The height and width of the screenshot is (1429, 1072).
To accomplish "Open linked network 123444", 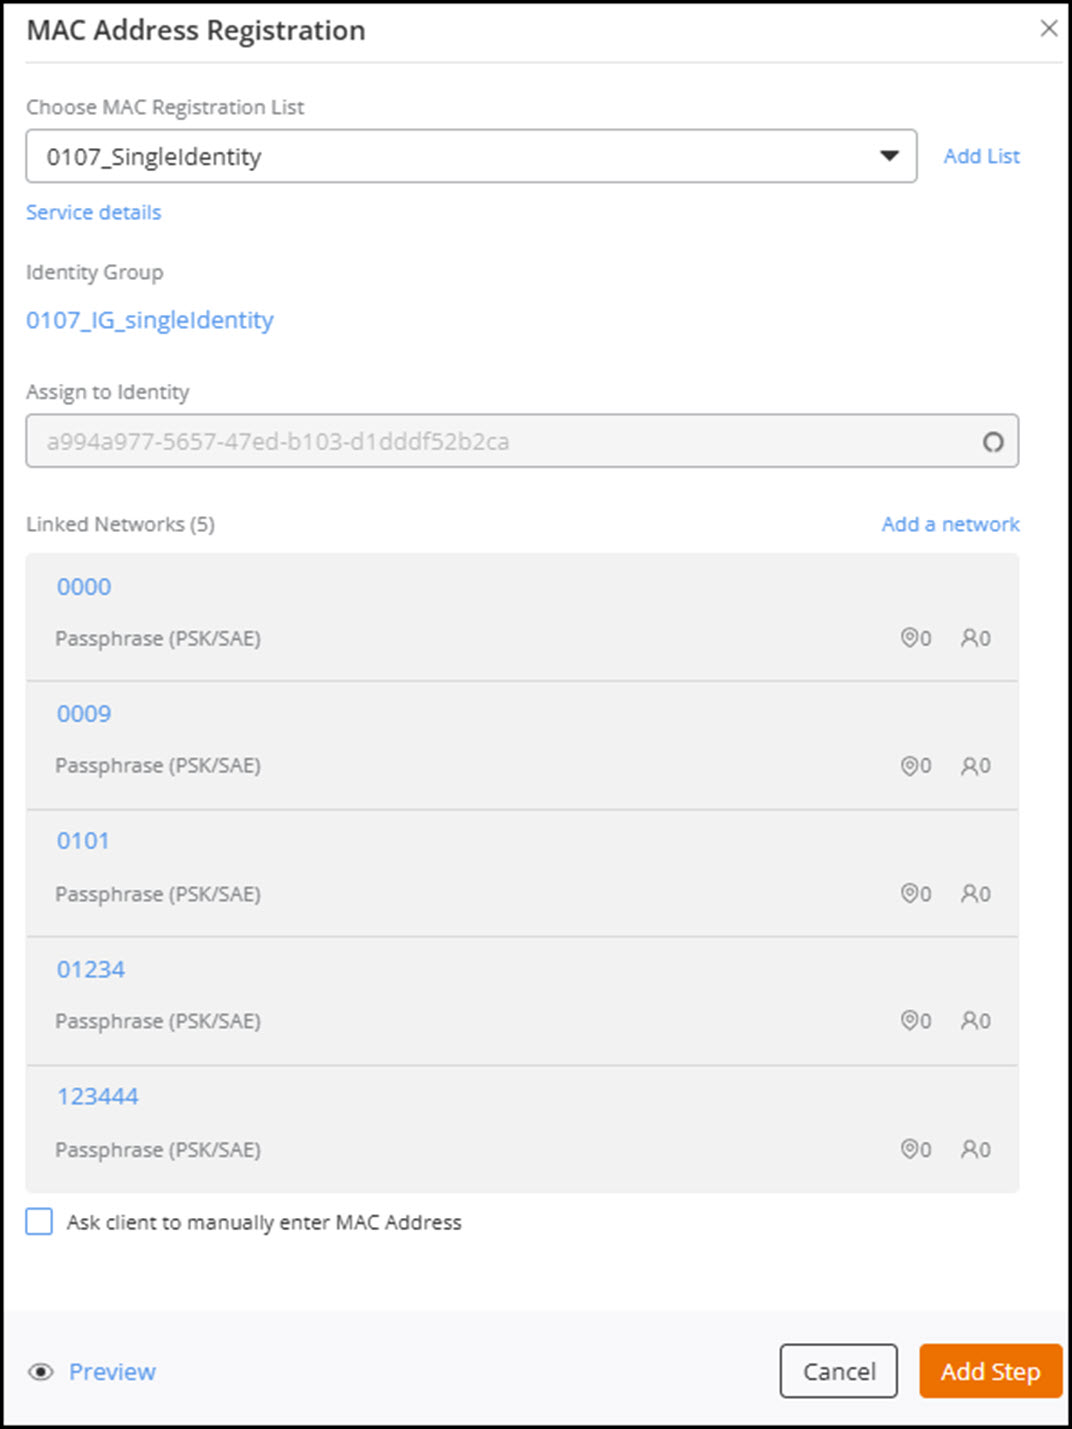I will pos(97,1096).
